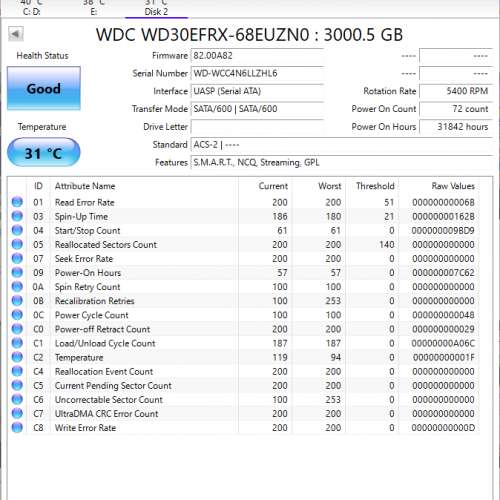
Task: Click the ID column header
Action: tap(38, 186)
